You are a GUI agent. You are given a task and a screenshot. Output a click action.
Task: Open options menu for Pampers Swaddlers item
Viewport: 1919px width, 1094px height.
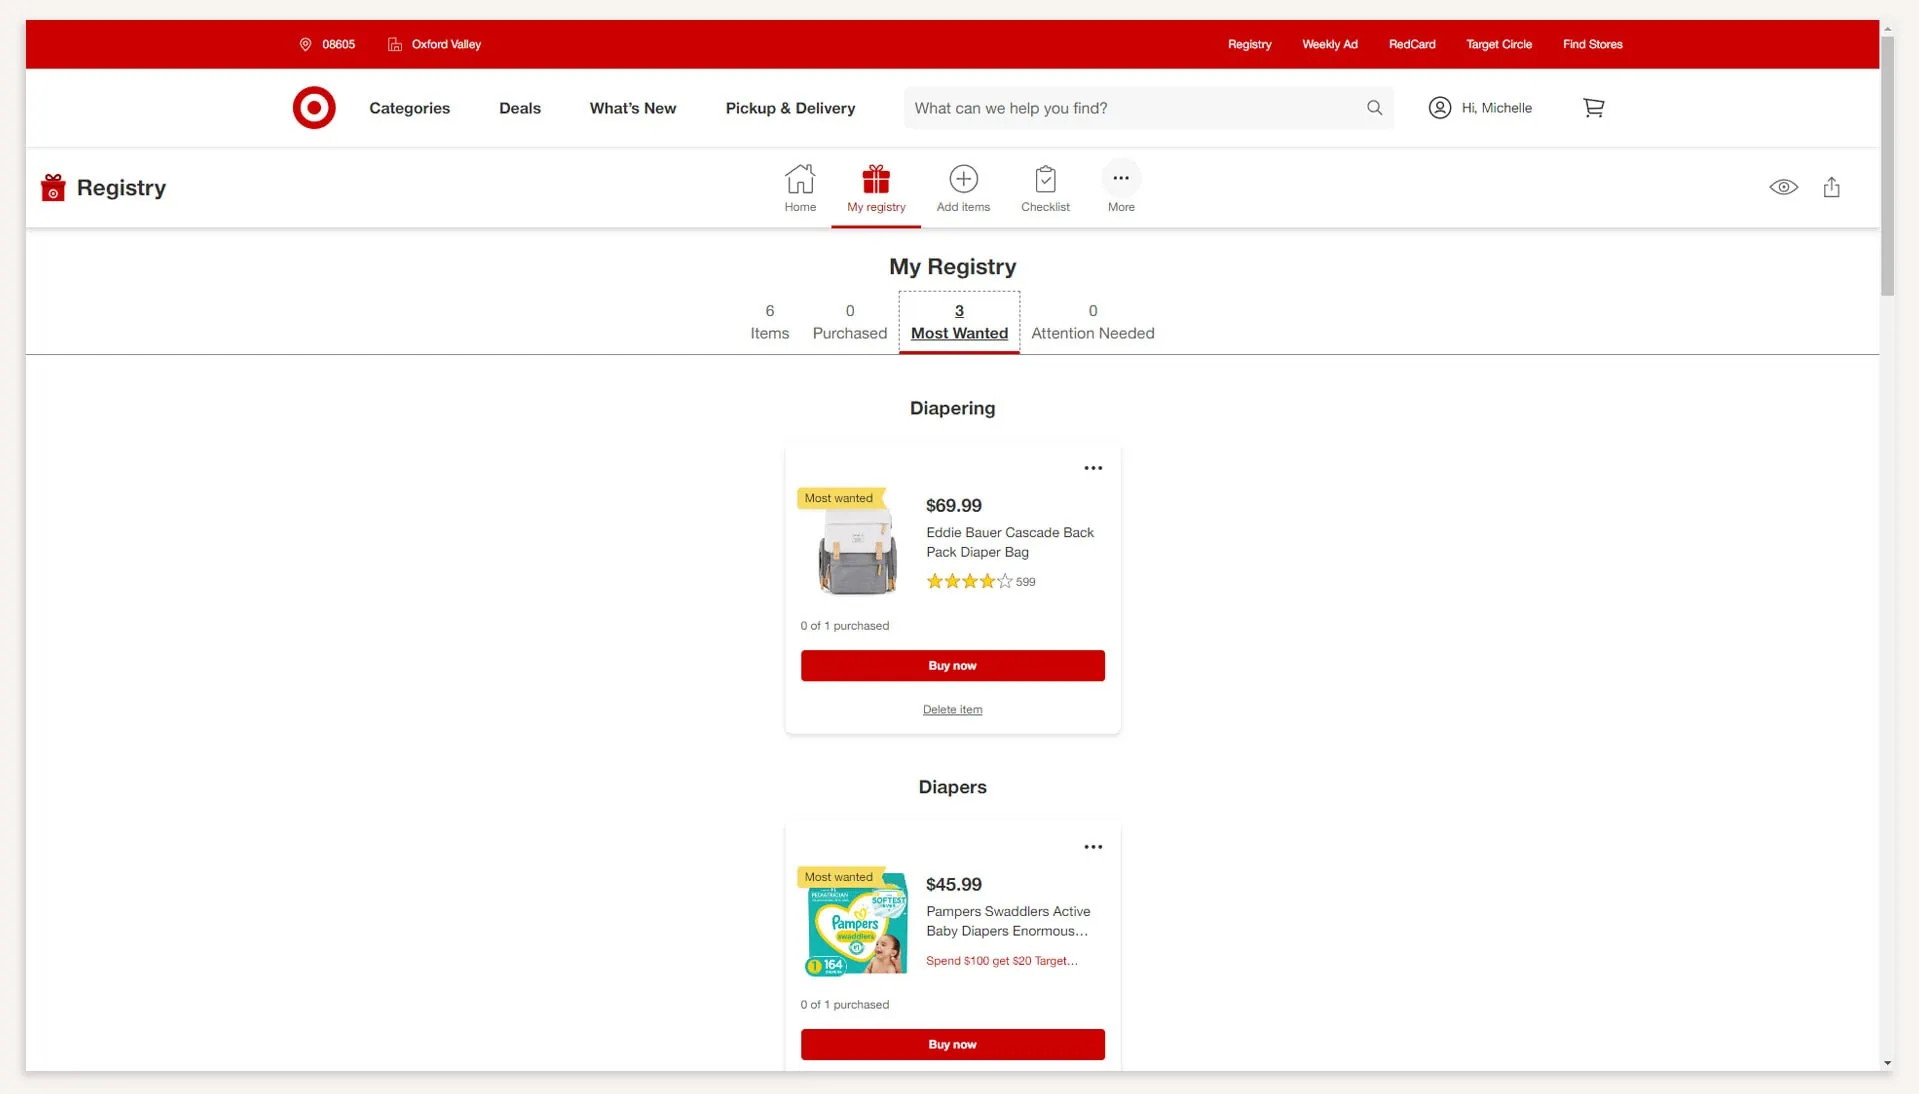coord(1093,847)
